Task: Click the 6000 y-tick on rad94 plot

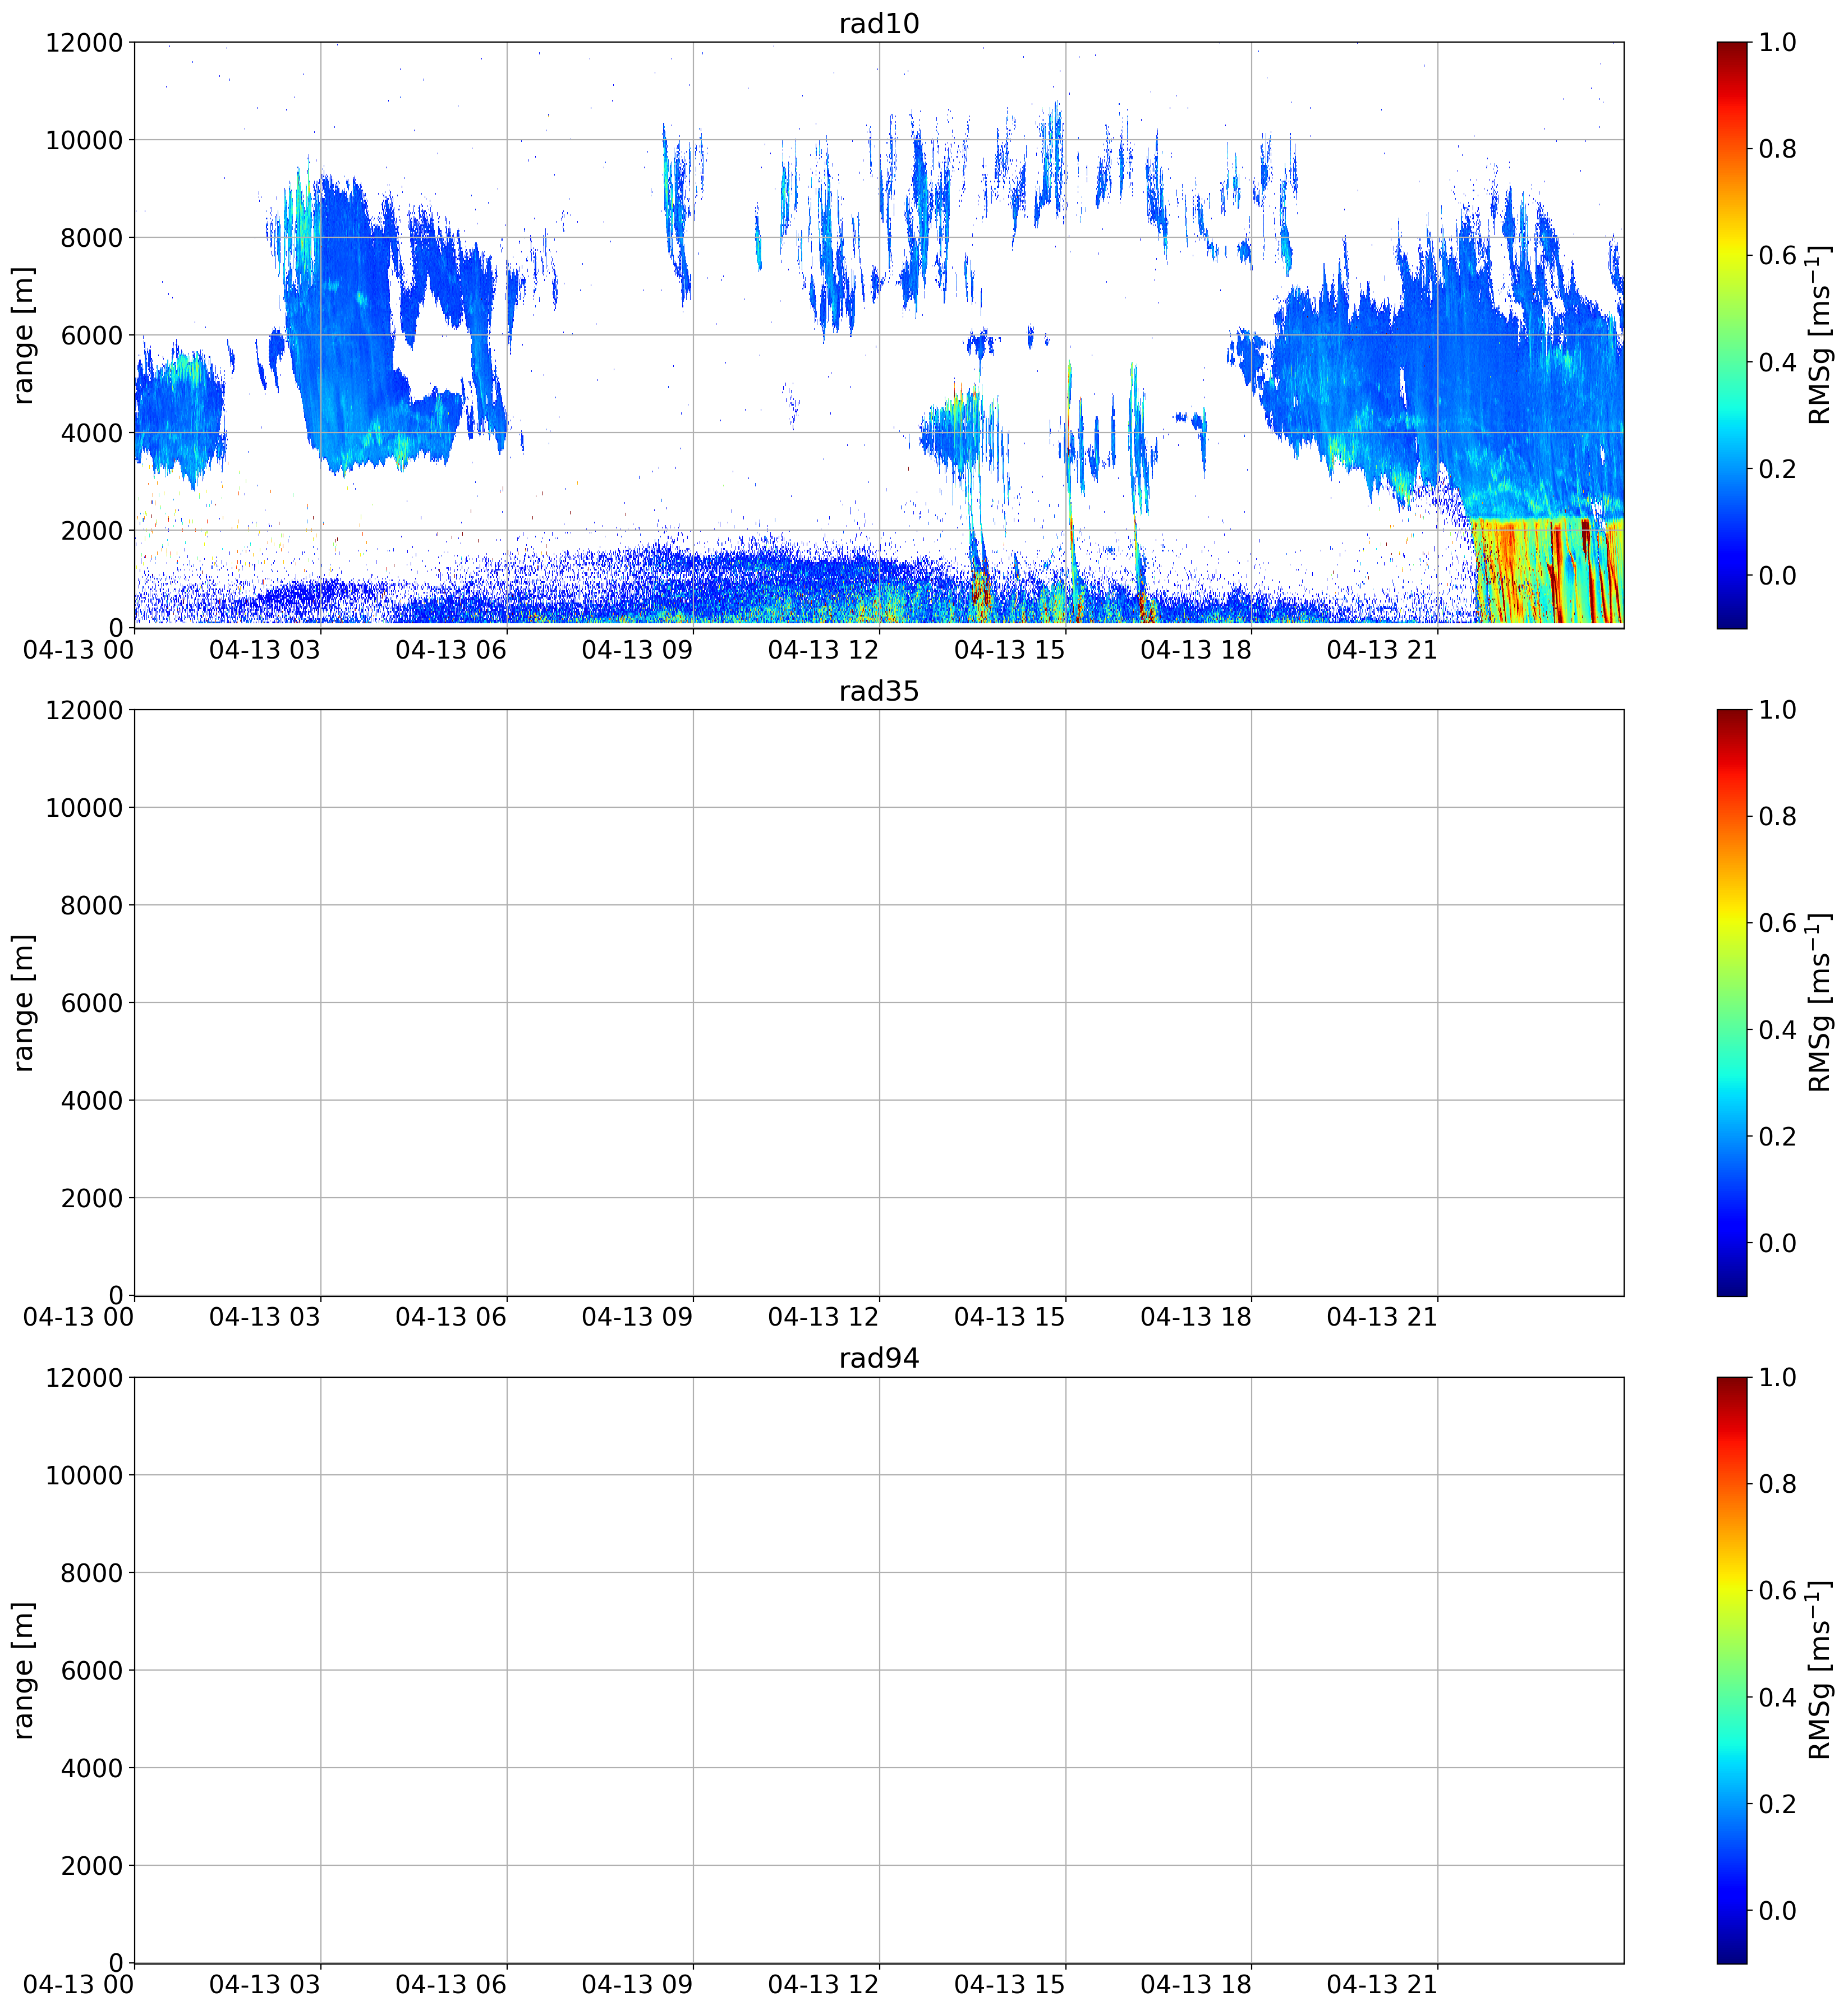Action: (91, 1671)
